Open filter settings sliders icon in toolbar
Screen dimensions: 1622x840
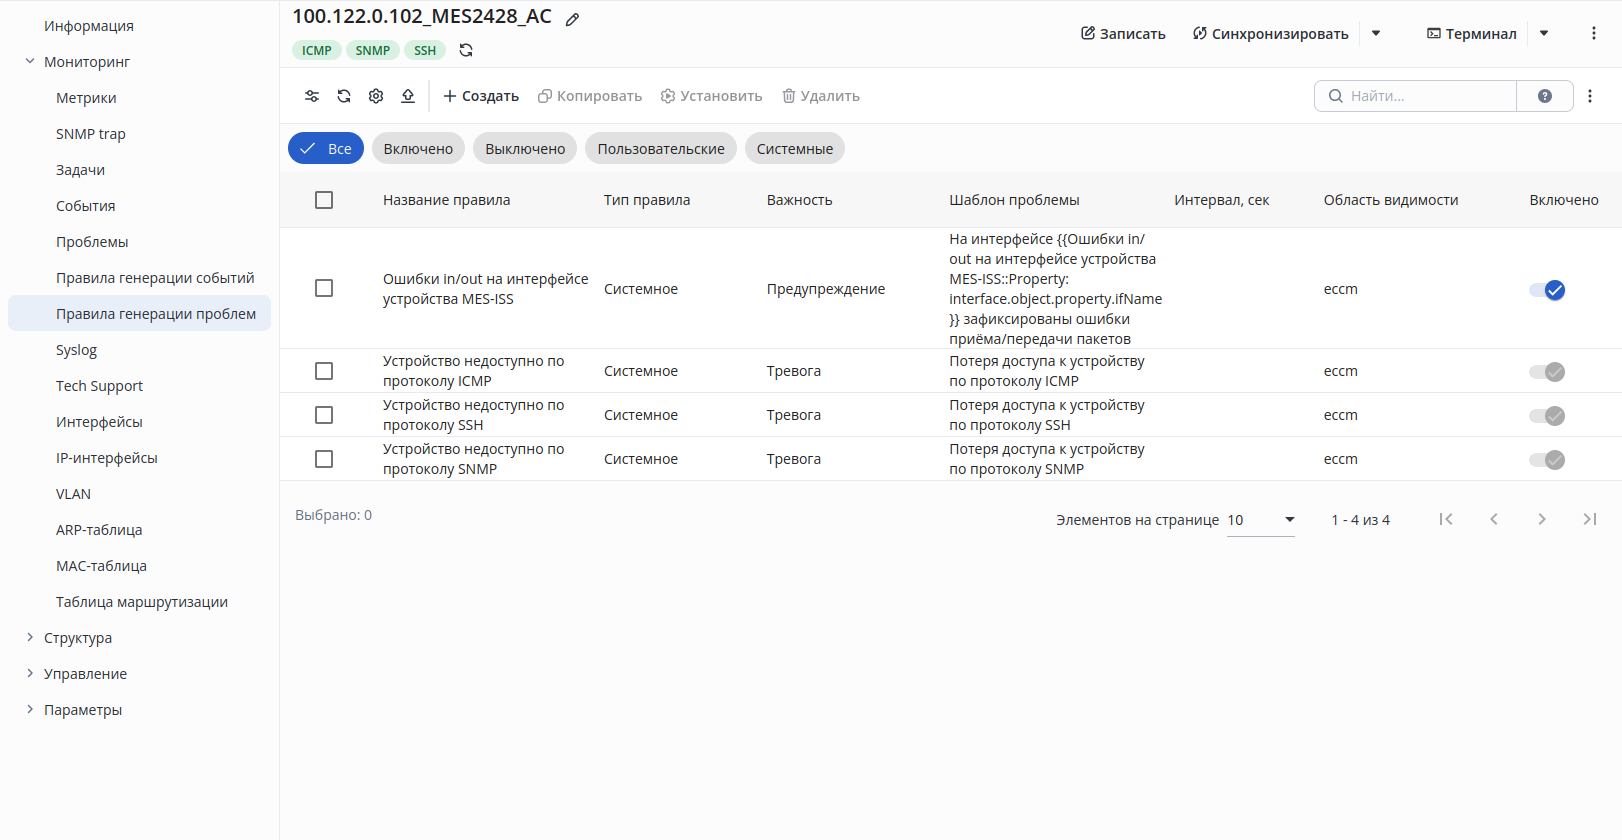click(312, 96)
